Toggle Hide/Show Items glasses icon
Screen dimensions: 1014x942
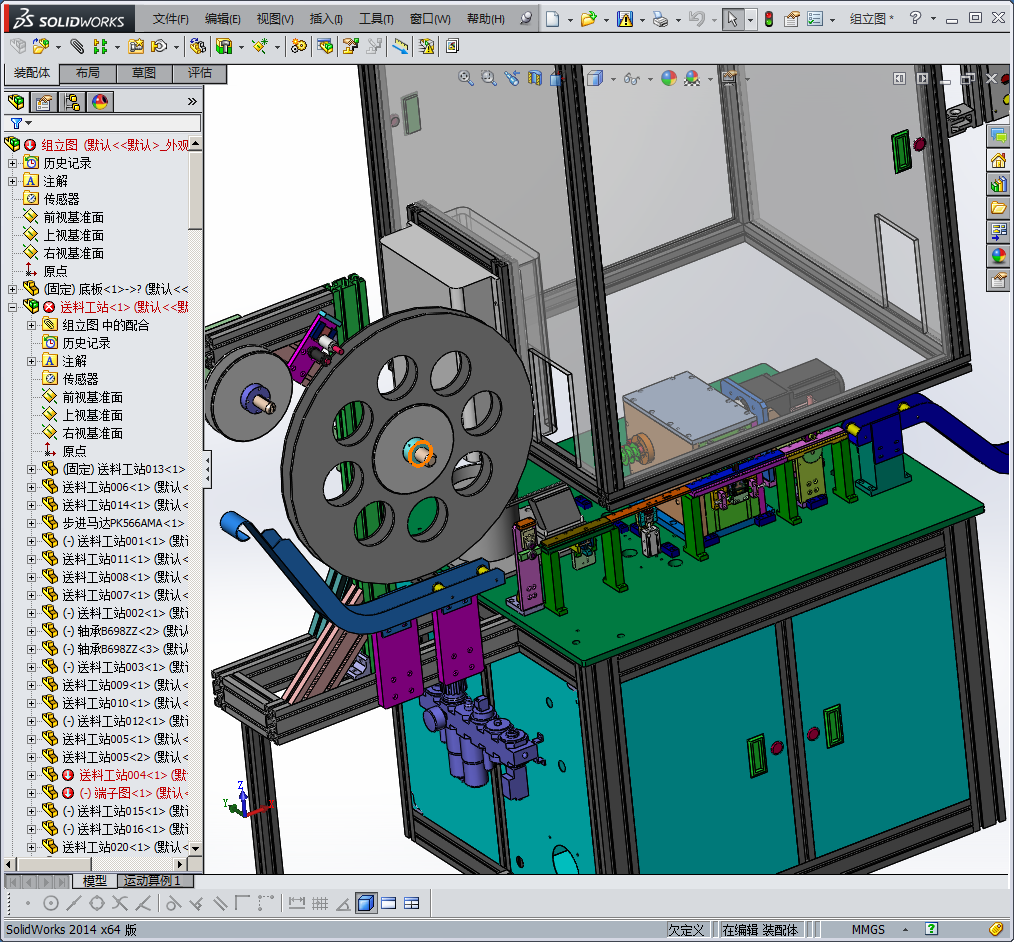631,78
